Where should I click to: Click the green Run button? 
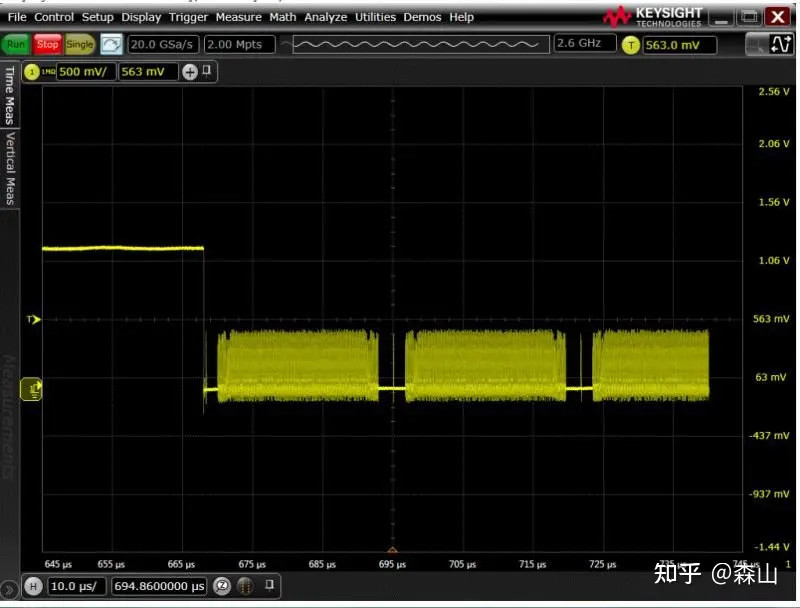[16, 44]
